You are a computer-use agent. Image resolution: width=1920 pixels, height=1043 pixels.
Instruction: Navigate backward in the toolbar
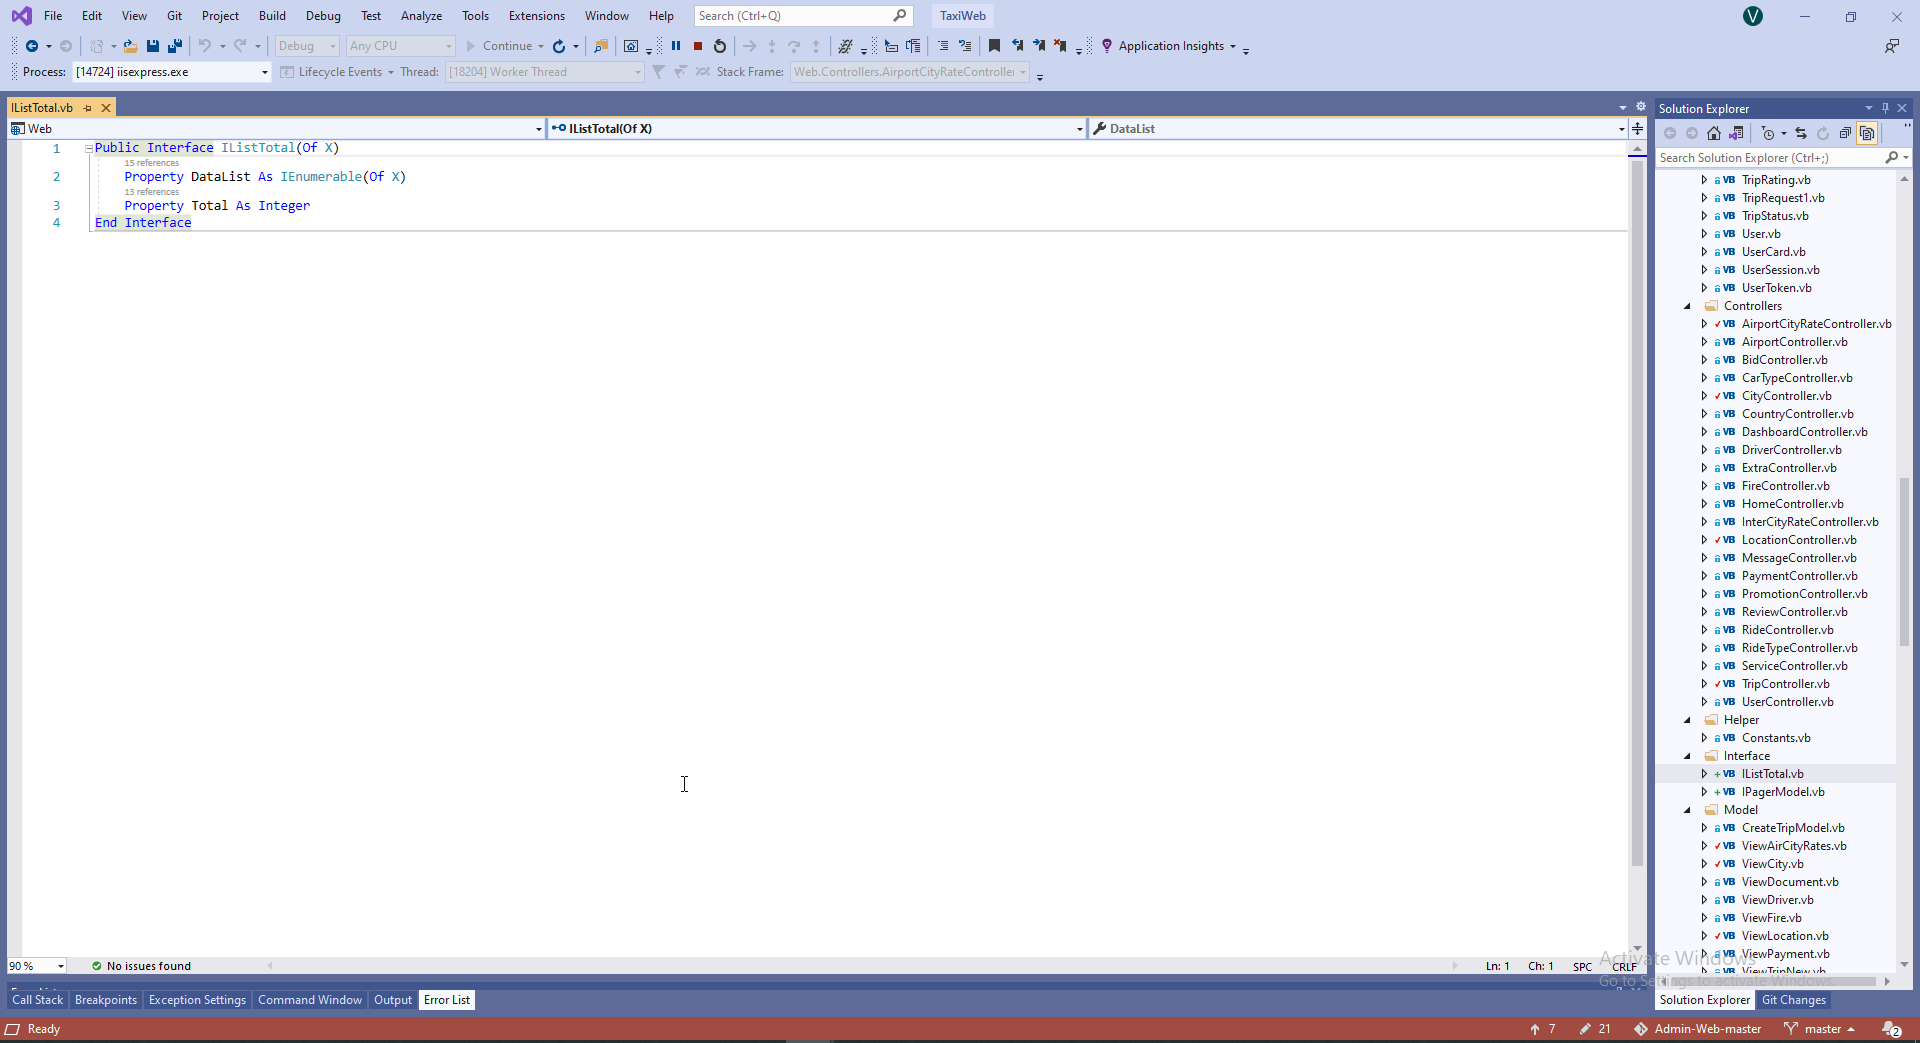[x=32, y=46]
